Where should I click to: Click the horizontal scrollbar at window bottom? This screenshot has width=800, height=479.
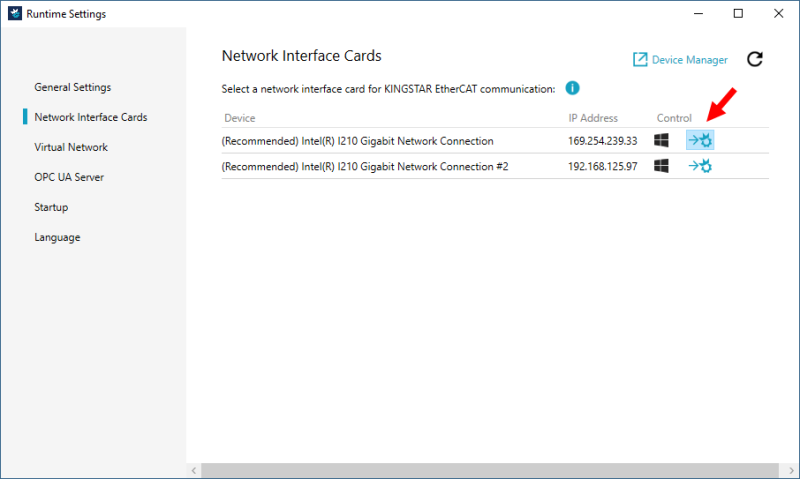click(x=490, y=470)
